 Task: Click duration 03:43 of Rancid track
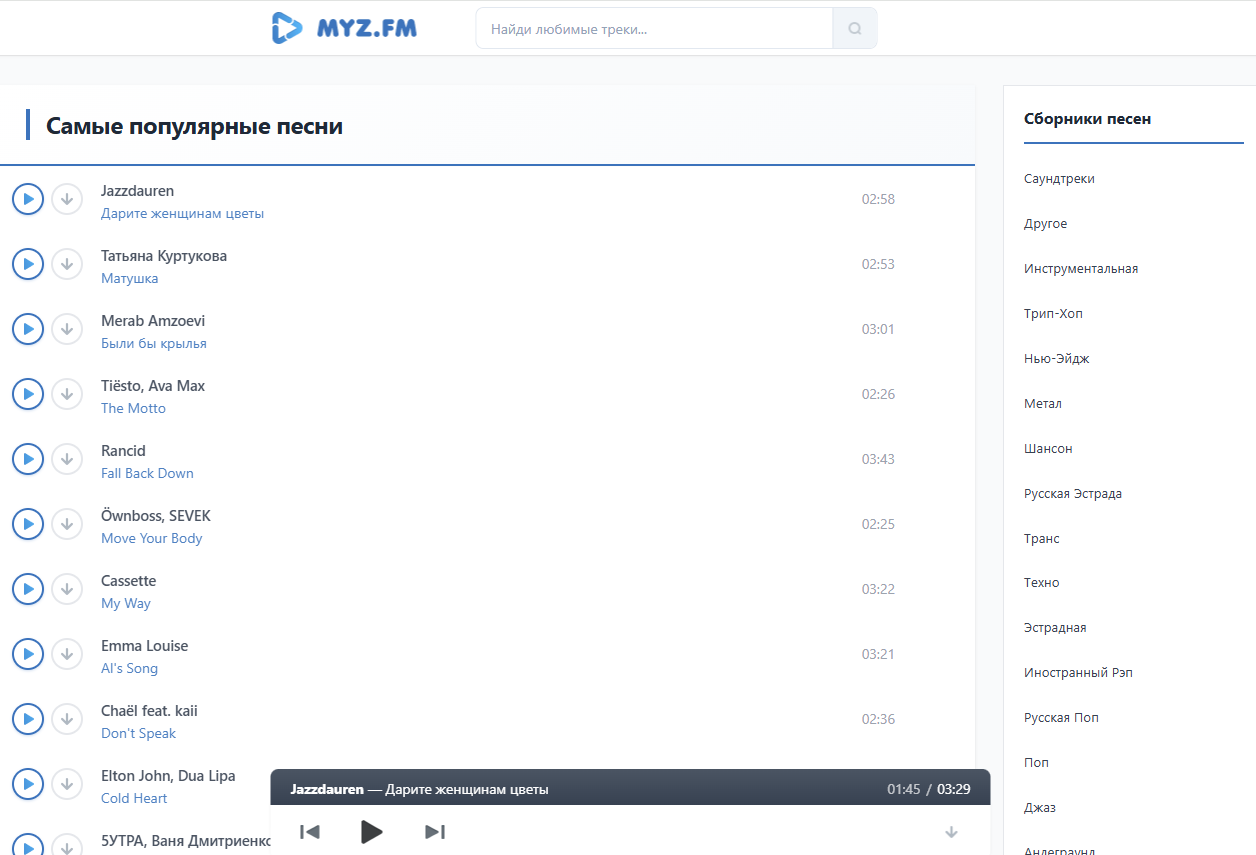point(878,459)
